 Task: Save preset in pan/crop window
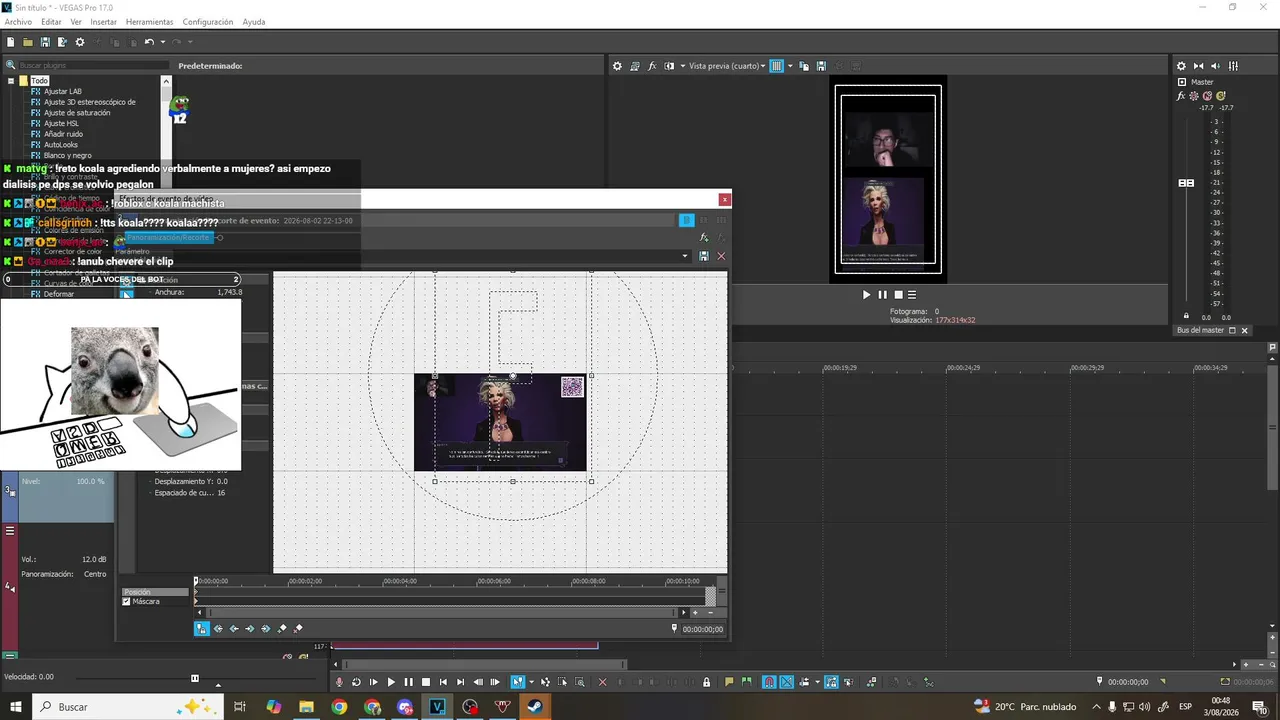pyautogui.click(x=704, y=256)
